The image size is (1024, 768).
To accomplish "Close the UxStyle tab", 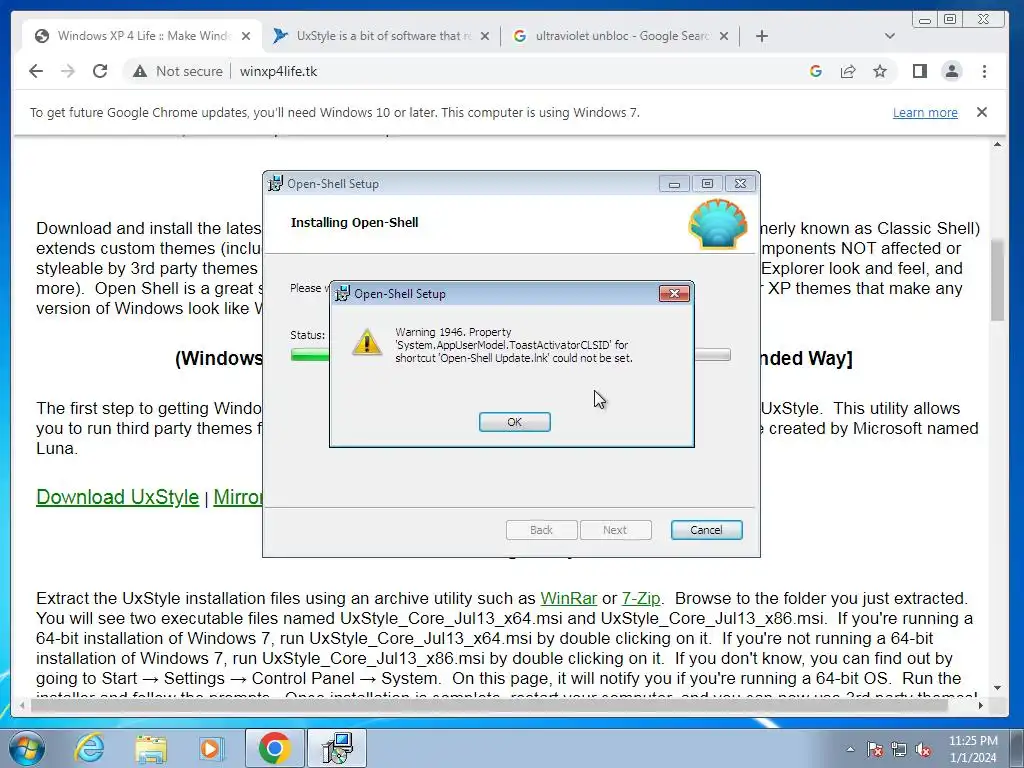I will (x=485, y=36).
